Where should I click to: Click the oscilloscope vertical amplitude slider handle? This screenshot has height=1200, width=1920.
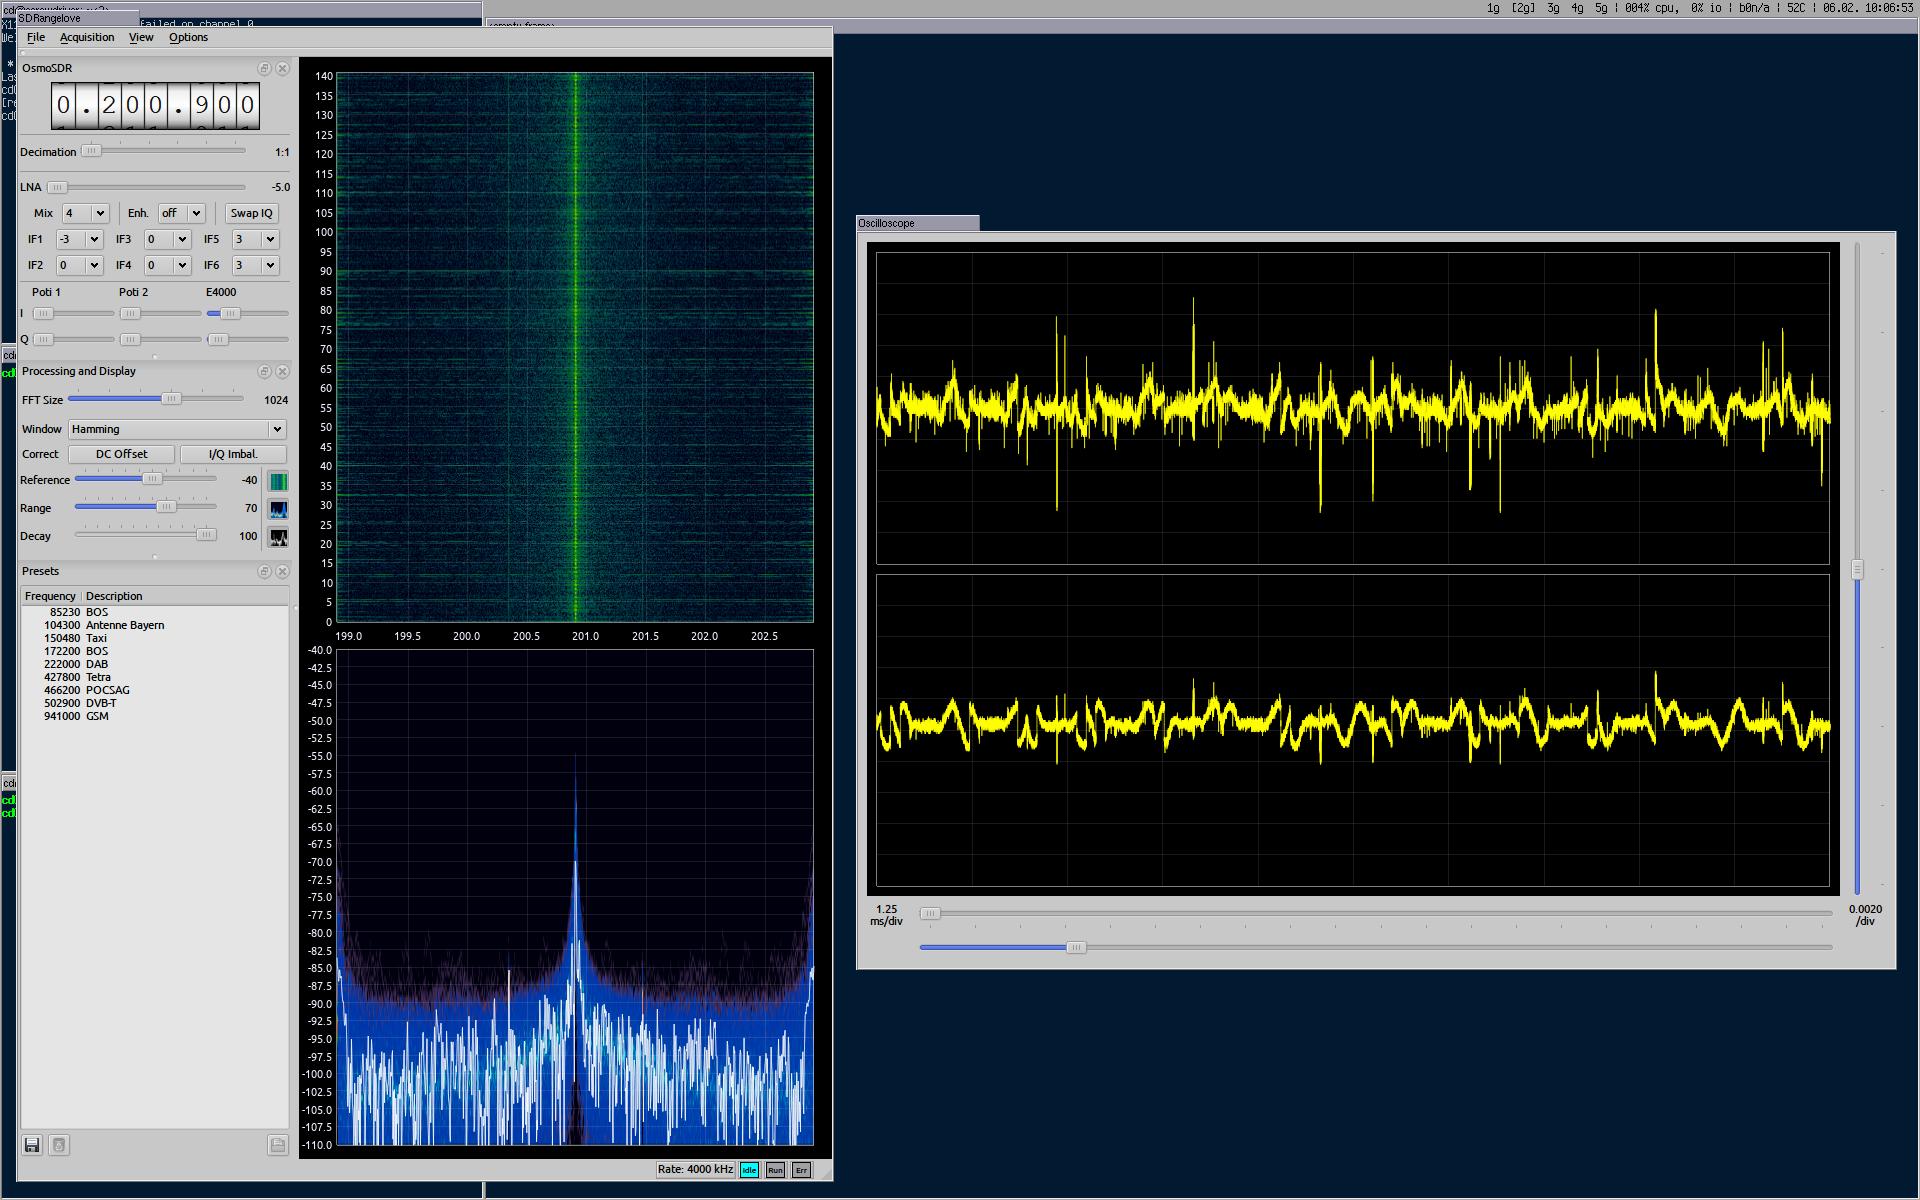click(1857, 569)
